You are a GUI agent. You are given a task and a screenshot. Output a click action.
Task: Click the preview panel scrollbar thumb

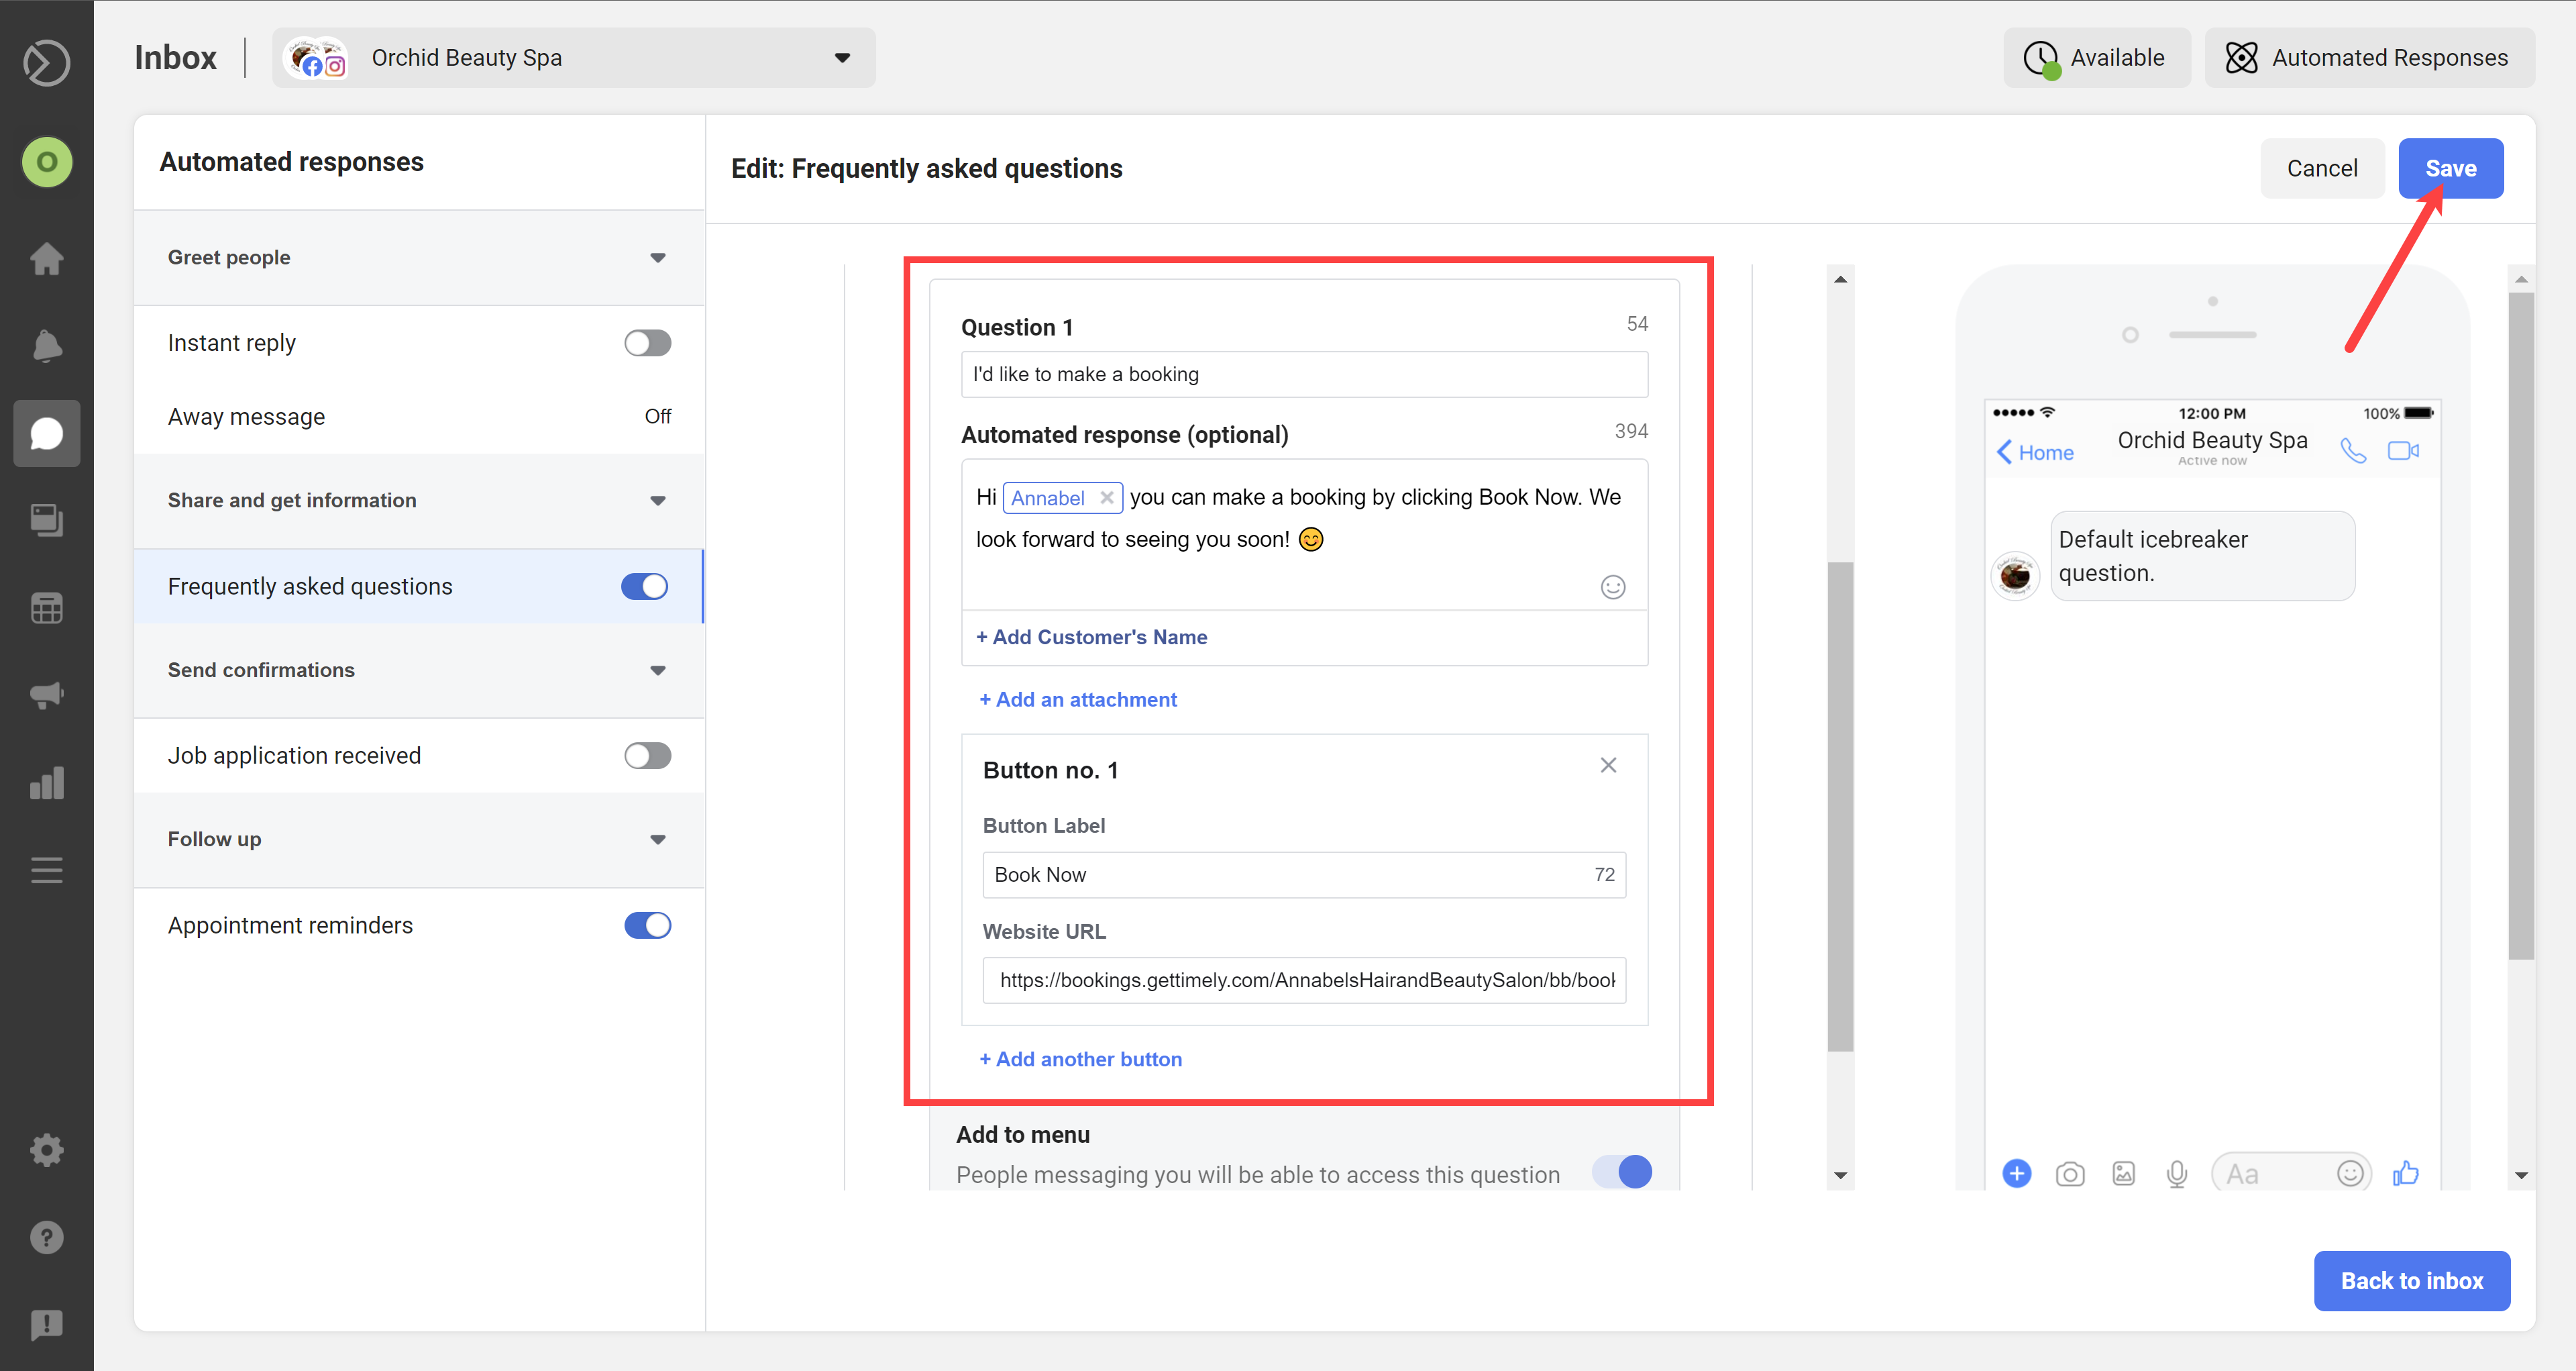[2521, 626]
